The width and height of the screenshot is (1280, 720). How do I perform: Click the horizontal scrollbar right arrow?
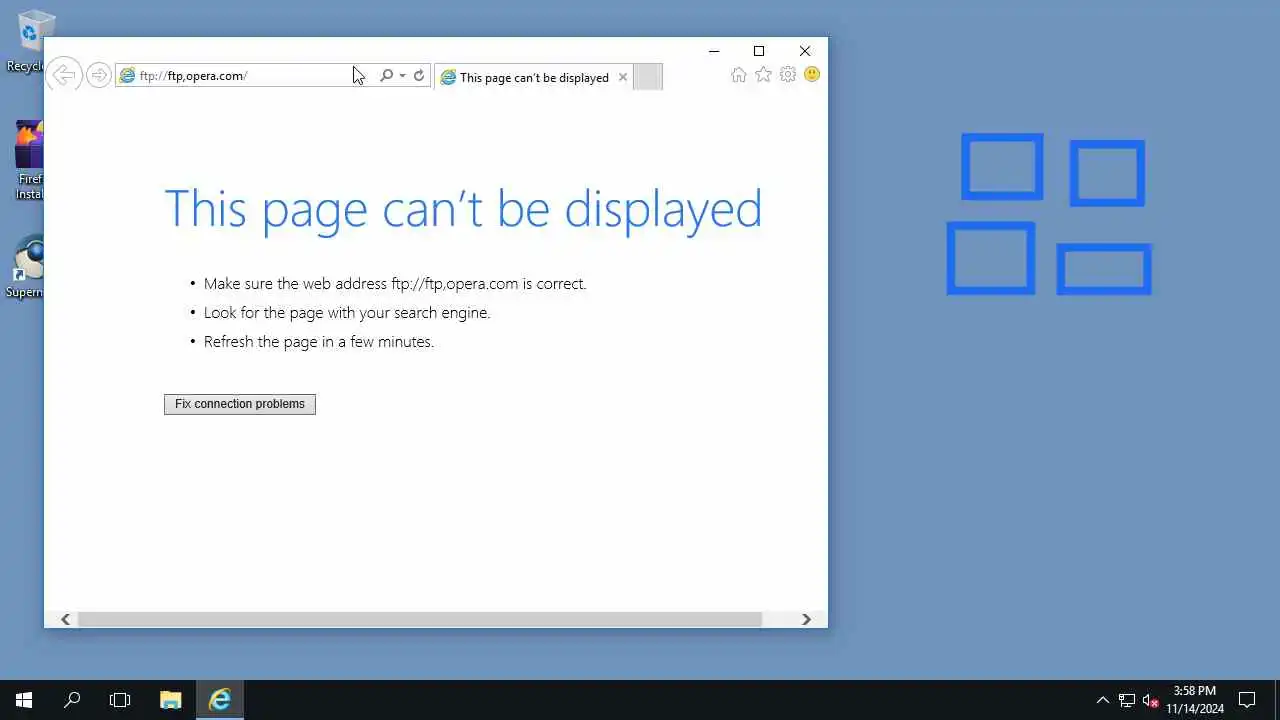tap(806, 619)
